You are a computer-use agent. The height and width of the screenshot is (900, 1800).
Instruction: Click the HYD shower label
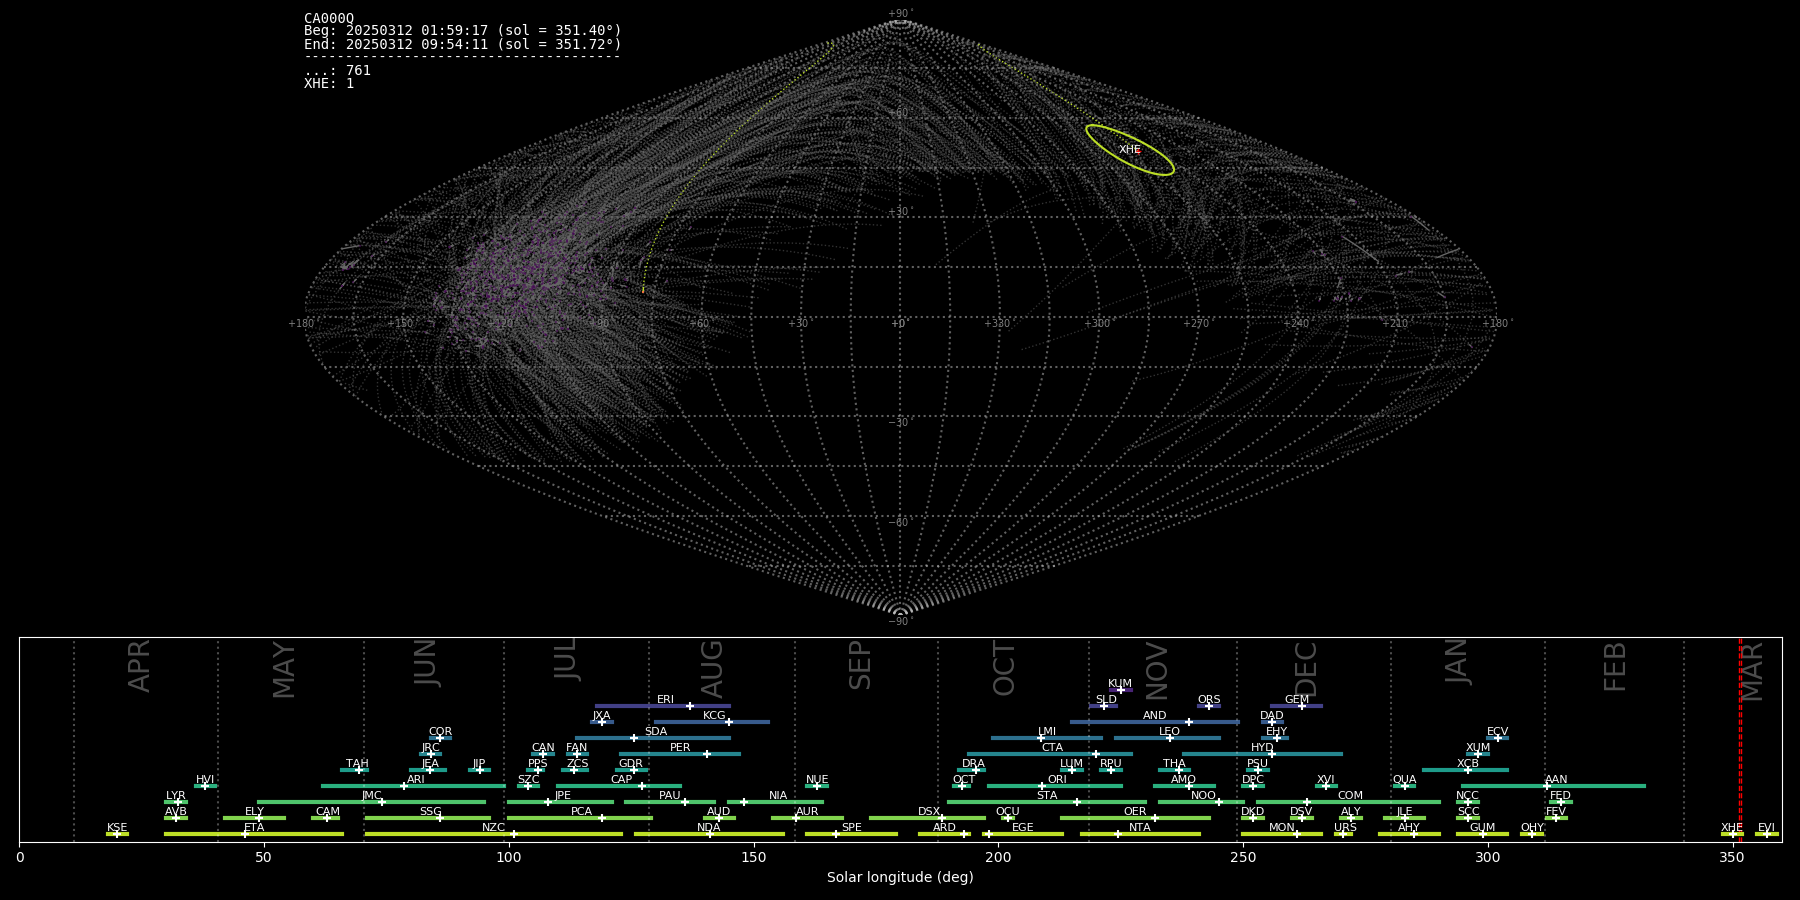coord(1262,748)
